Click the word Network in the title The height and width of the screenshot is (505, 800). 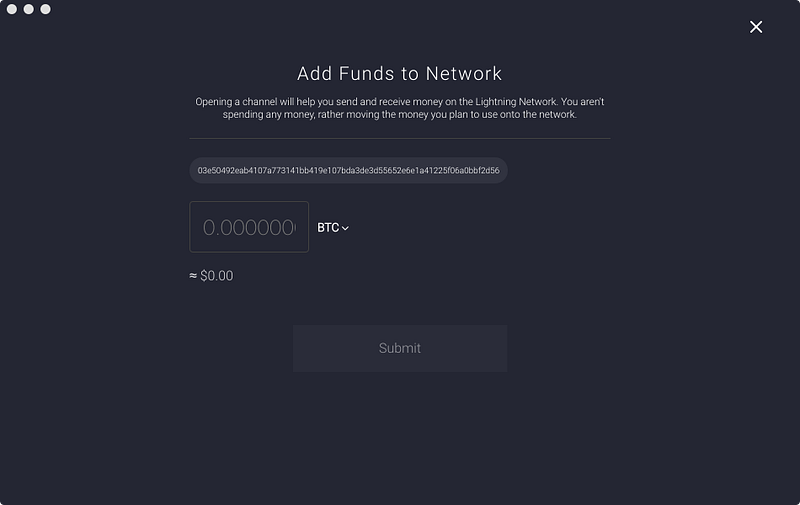[x=464, y=74]
